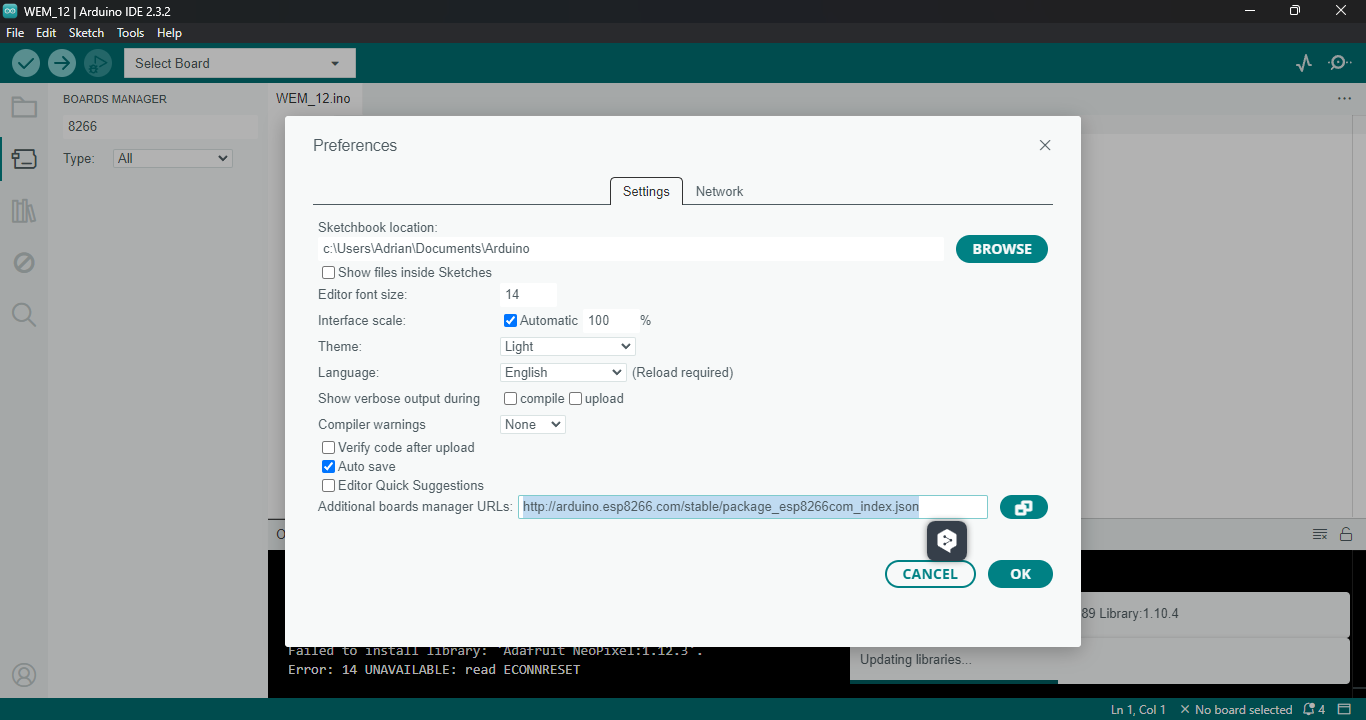Click the Sketchbook location path field
This screenshot has height=720, width=1366.
point(631,248)
